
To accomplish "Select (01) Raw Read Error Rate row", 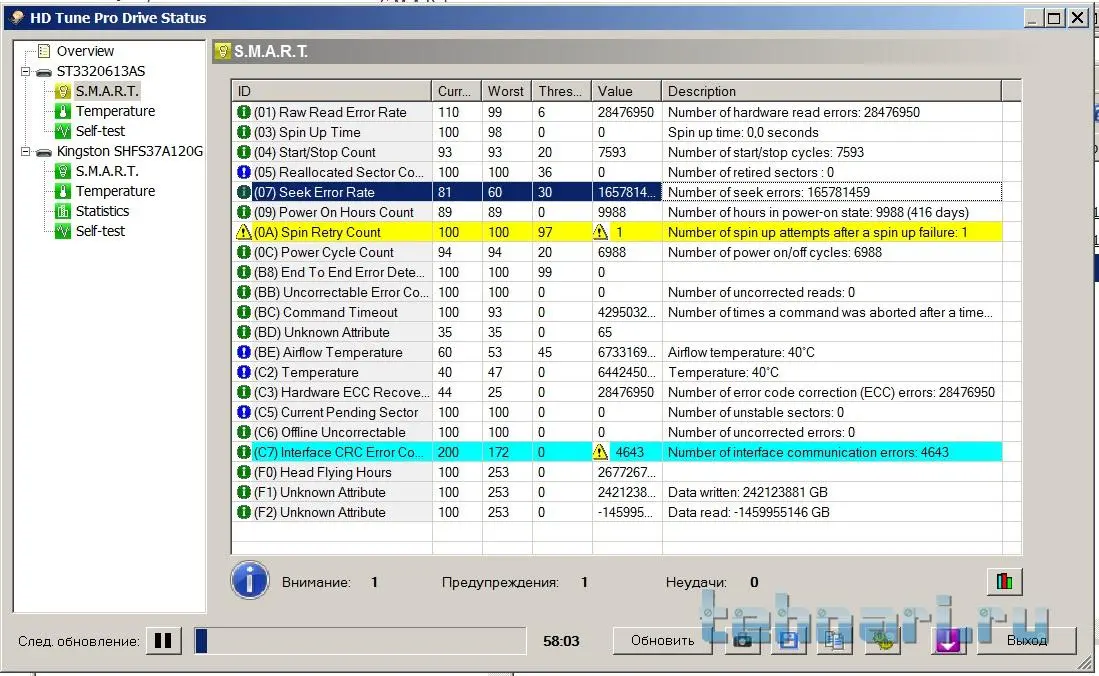I will 617,112.
